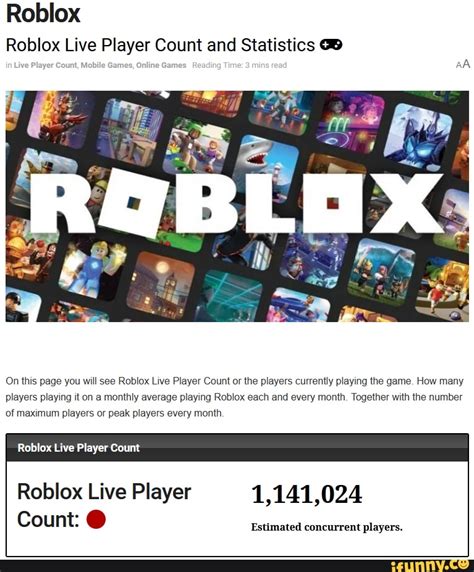474x572 pixels.
Task: Click the ifunny.co watermark logo
Action: [x=430, y=565]
